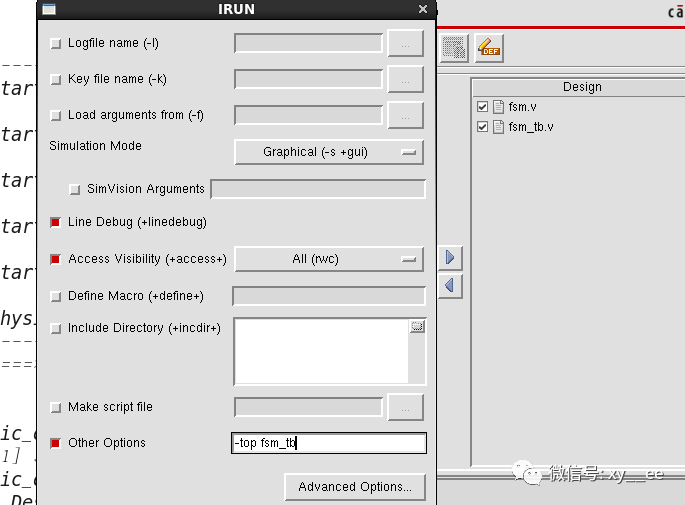Click the DEF pencil toolbar icon
Viewport: 685px width, 505px height.
489,48
